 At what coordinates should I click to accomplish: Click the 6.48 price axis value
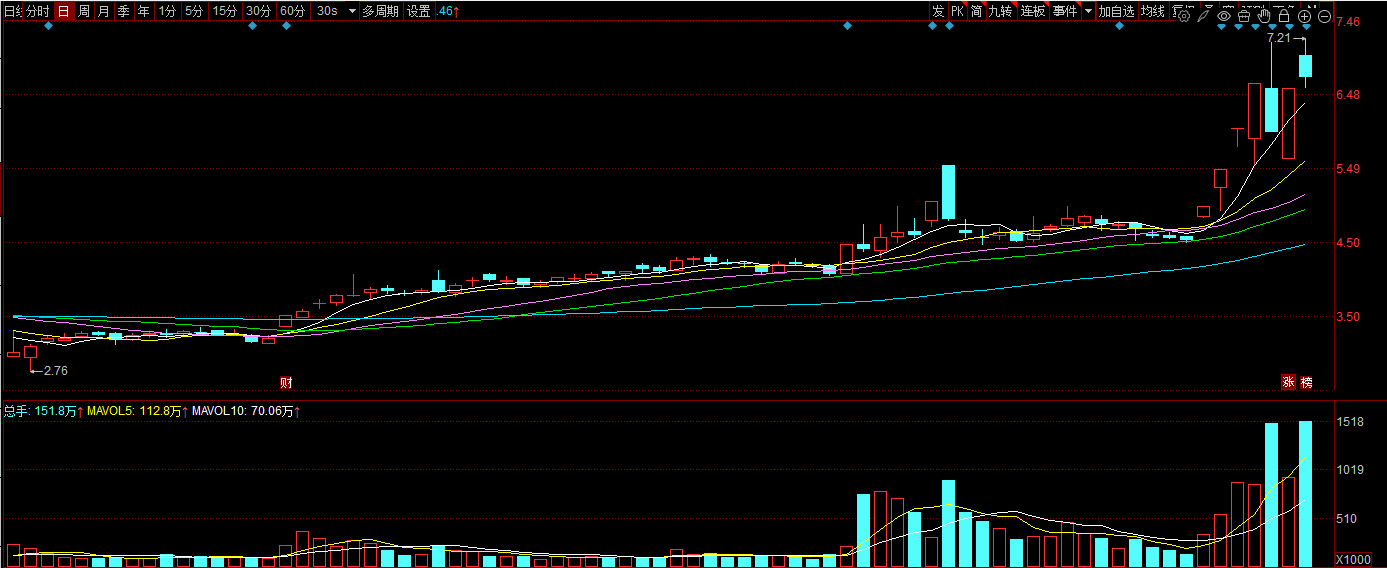pyautogui.click(x=1349, y=95)
